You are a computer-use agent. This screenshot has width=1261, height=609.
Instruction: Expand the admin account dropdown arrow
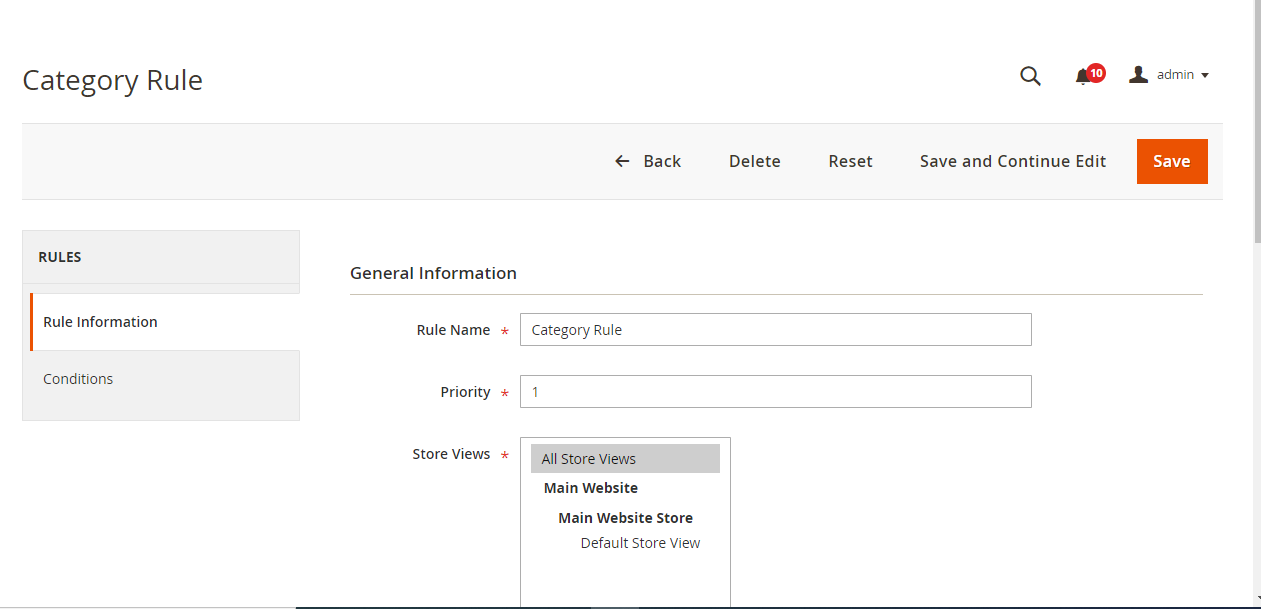click(x=1204, y=76)
